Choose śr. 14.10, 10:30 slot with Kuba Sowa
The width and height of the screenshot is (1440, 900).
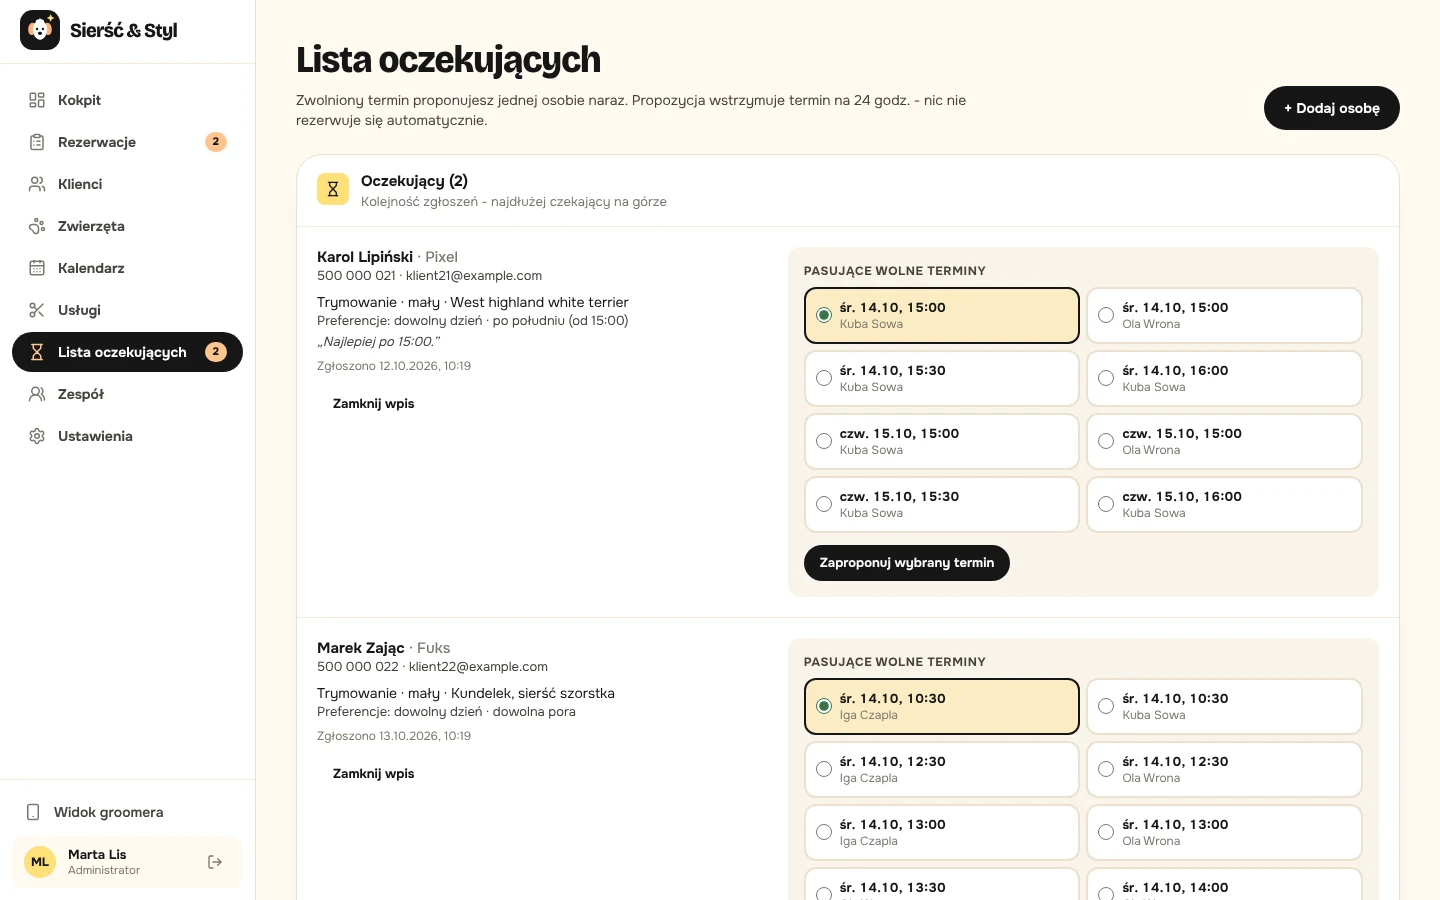1224,706
